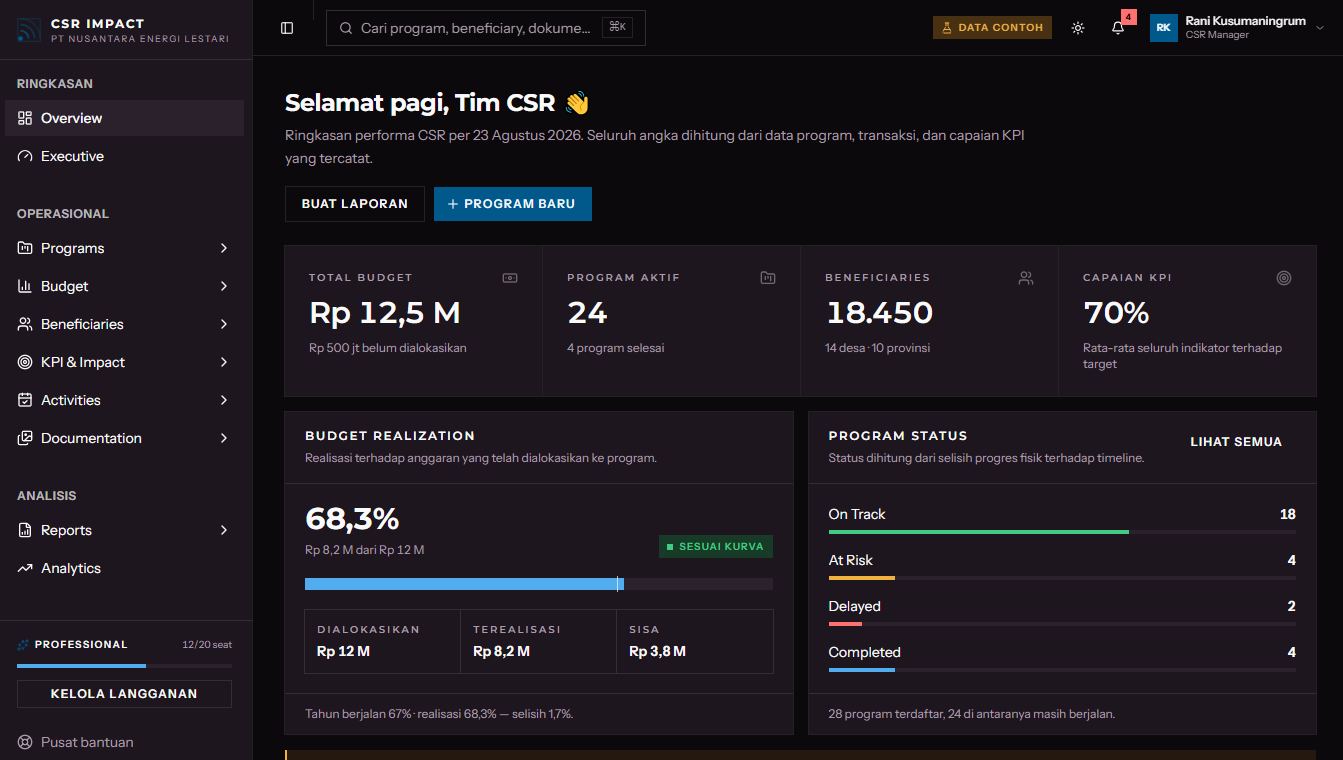Screen dimensions: 1343x760
Task: Expand the Budget submenu chevron
Action: tap(224, 286)
